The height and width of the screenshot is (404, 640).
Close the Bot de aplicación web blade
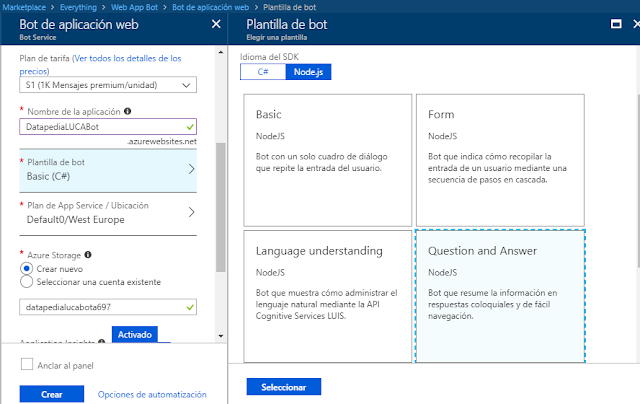216,24
